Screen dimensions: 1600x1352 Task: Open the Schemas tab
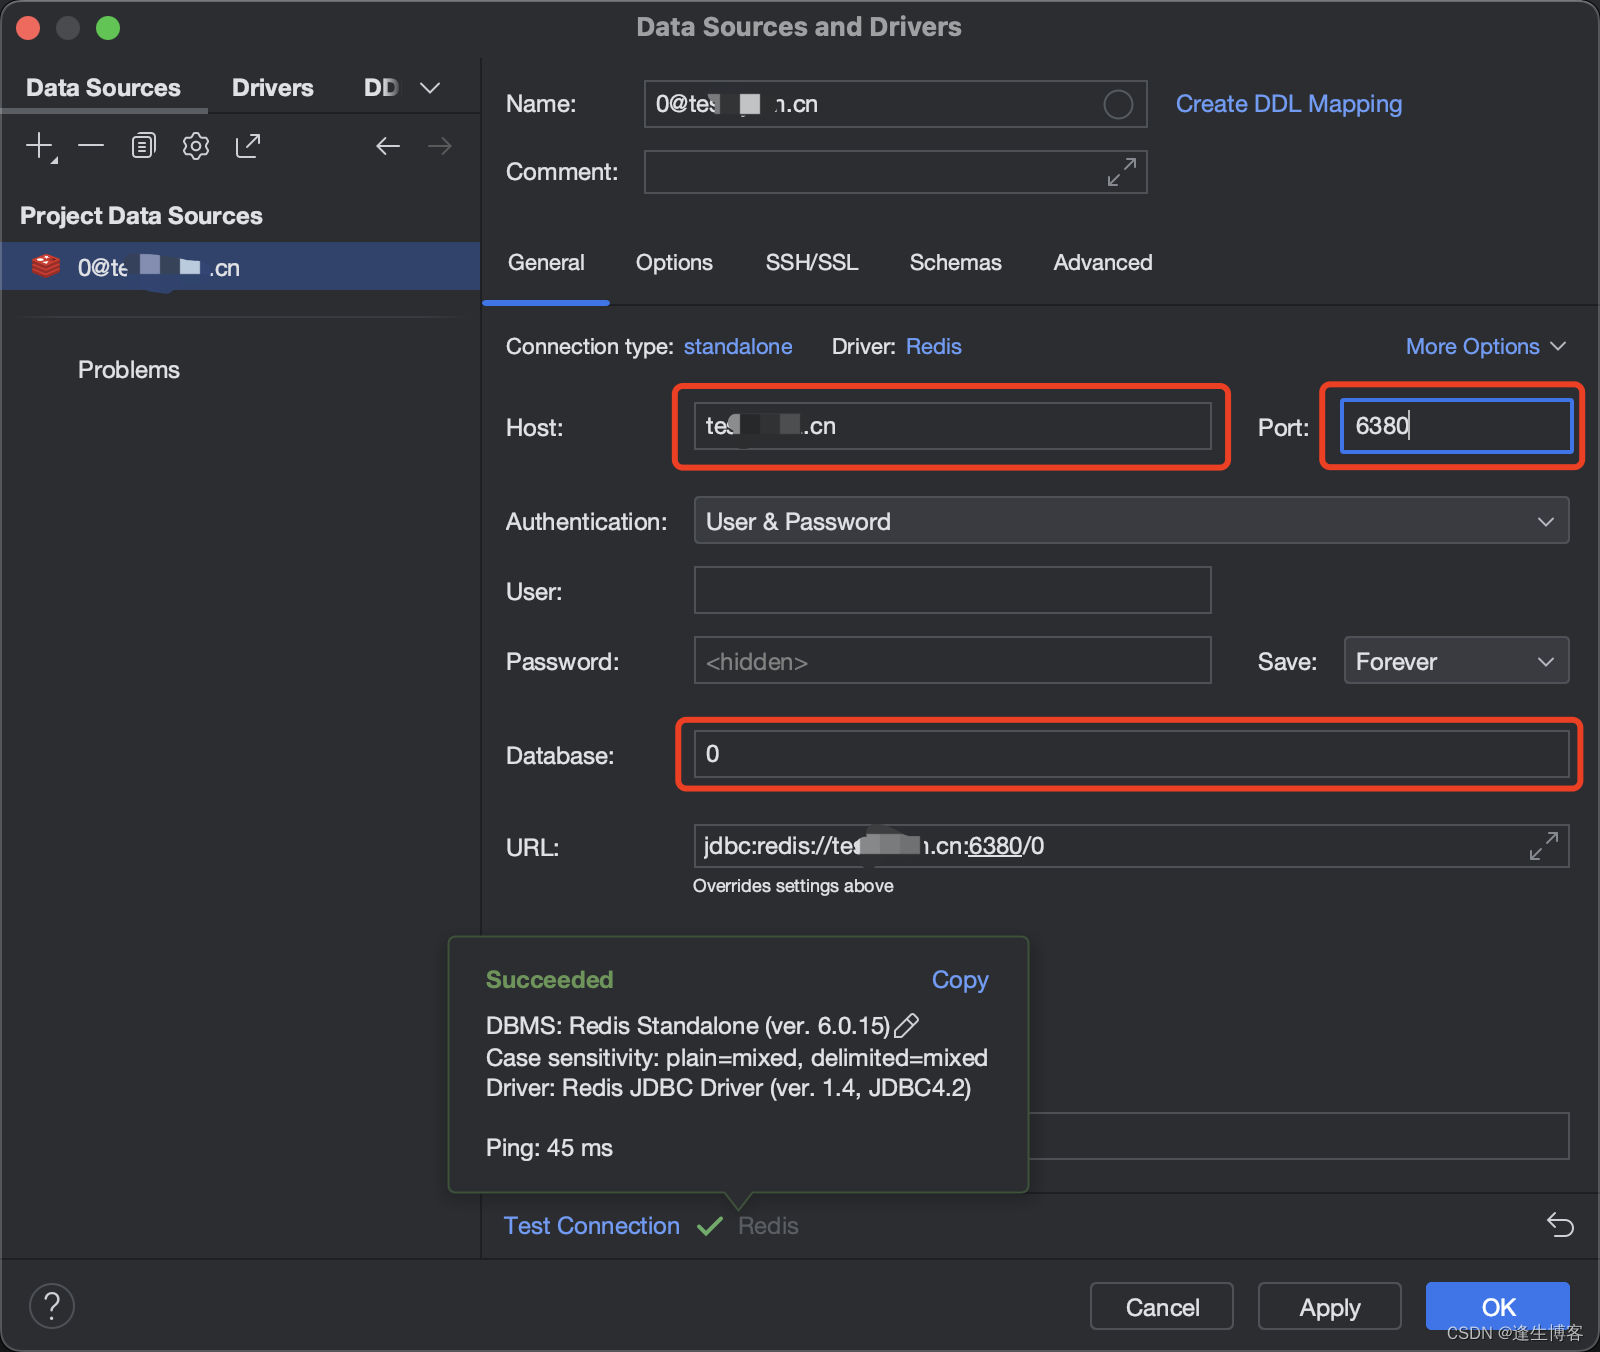point(956,262)
